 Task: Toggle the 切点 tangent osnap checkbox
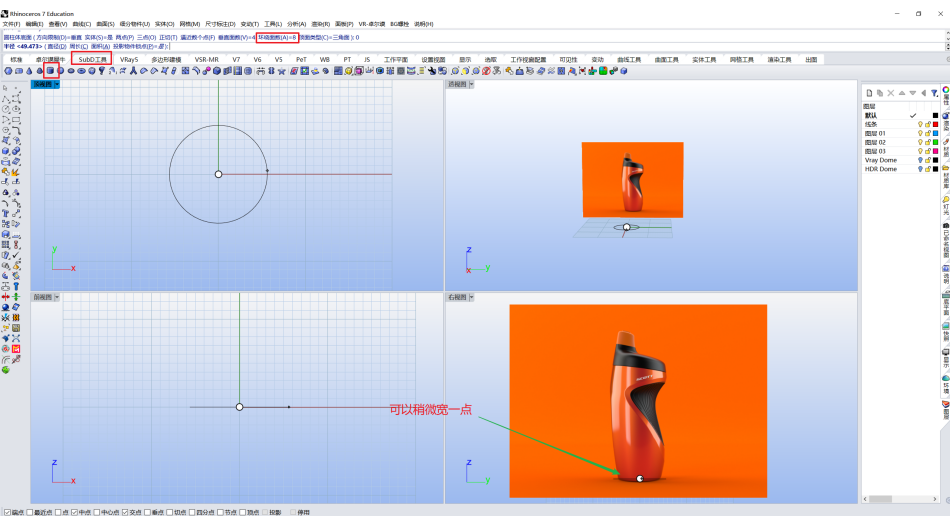pyautogui.click(x=170, y=512)
